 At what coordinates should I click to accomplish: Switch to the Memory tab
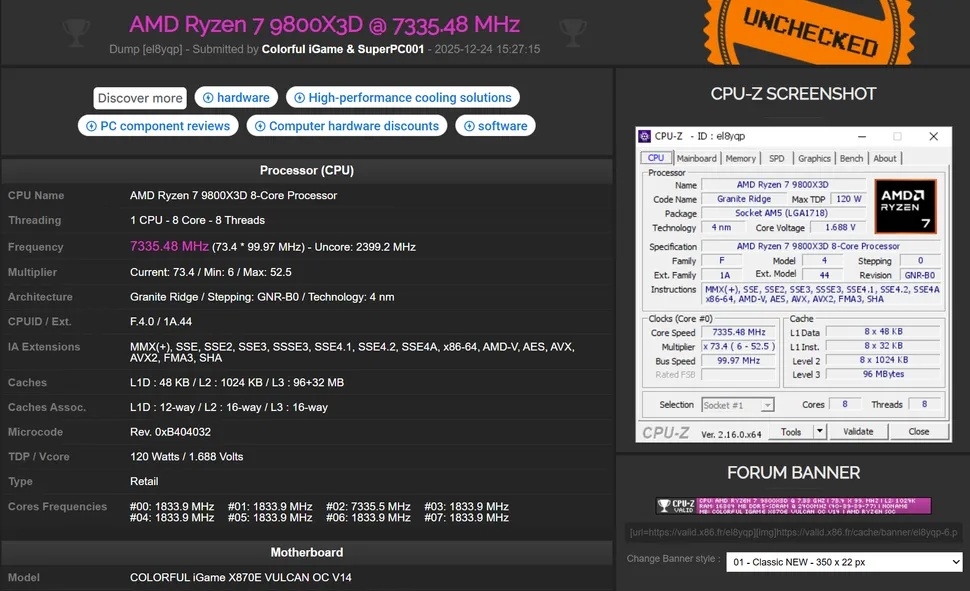[741, 157]
